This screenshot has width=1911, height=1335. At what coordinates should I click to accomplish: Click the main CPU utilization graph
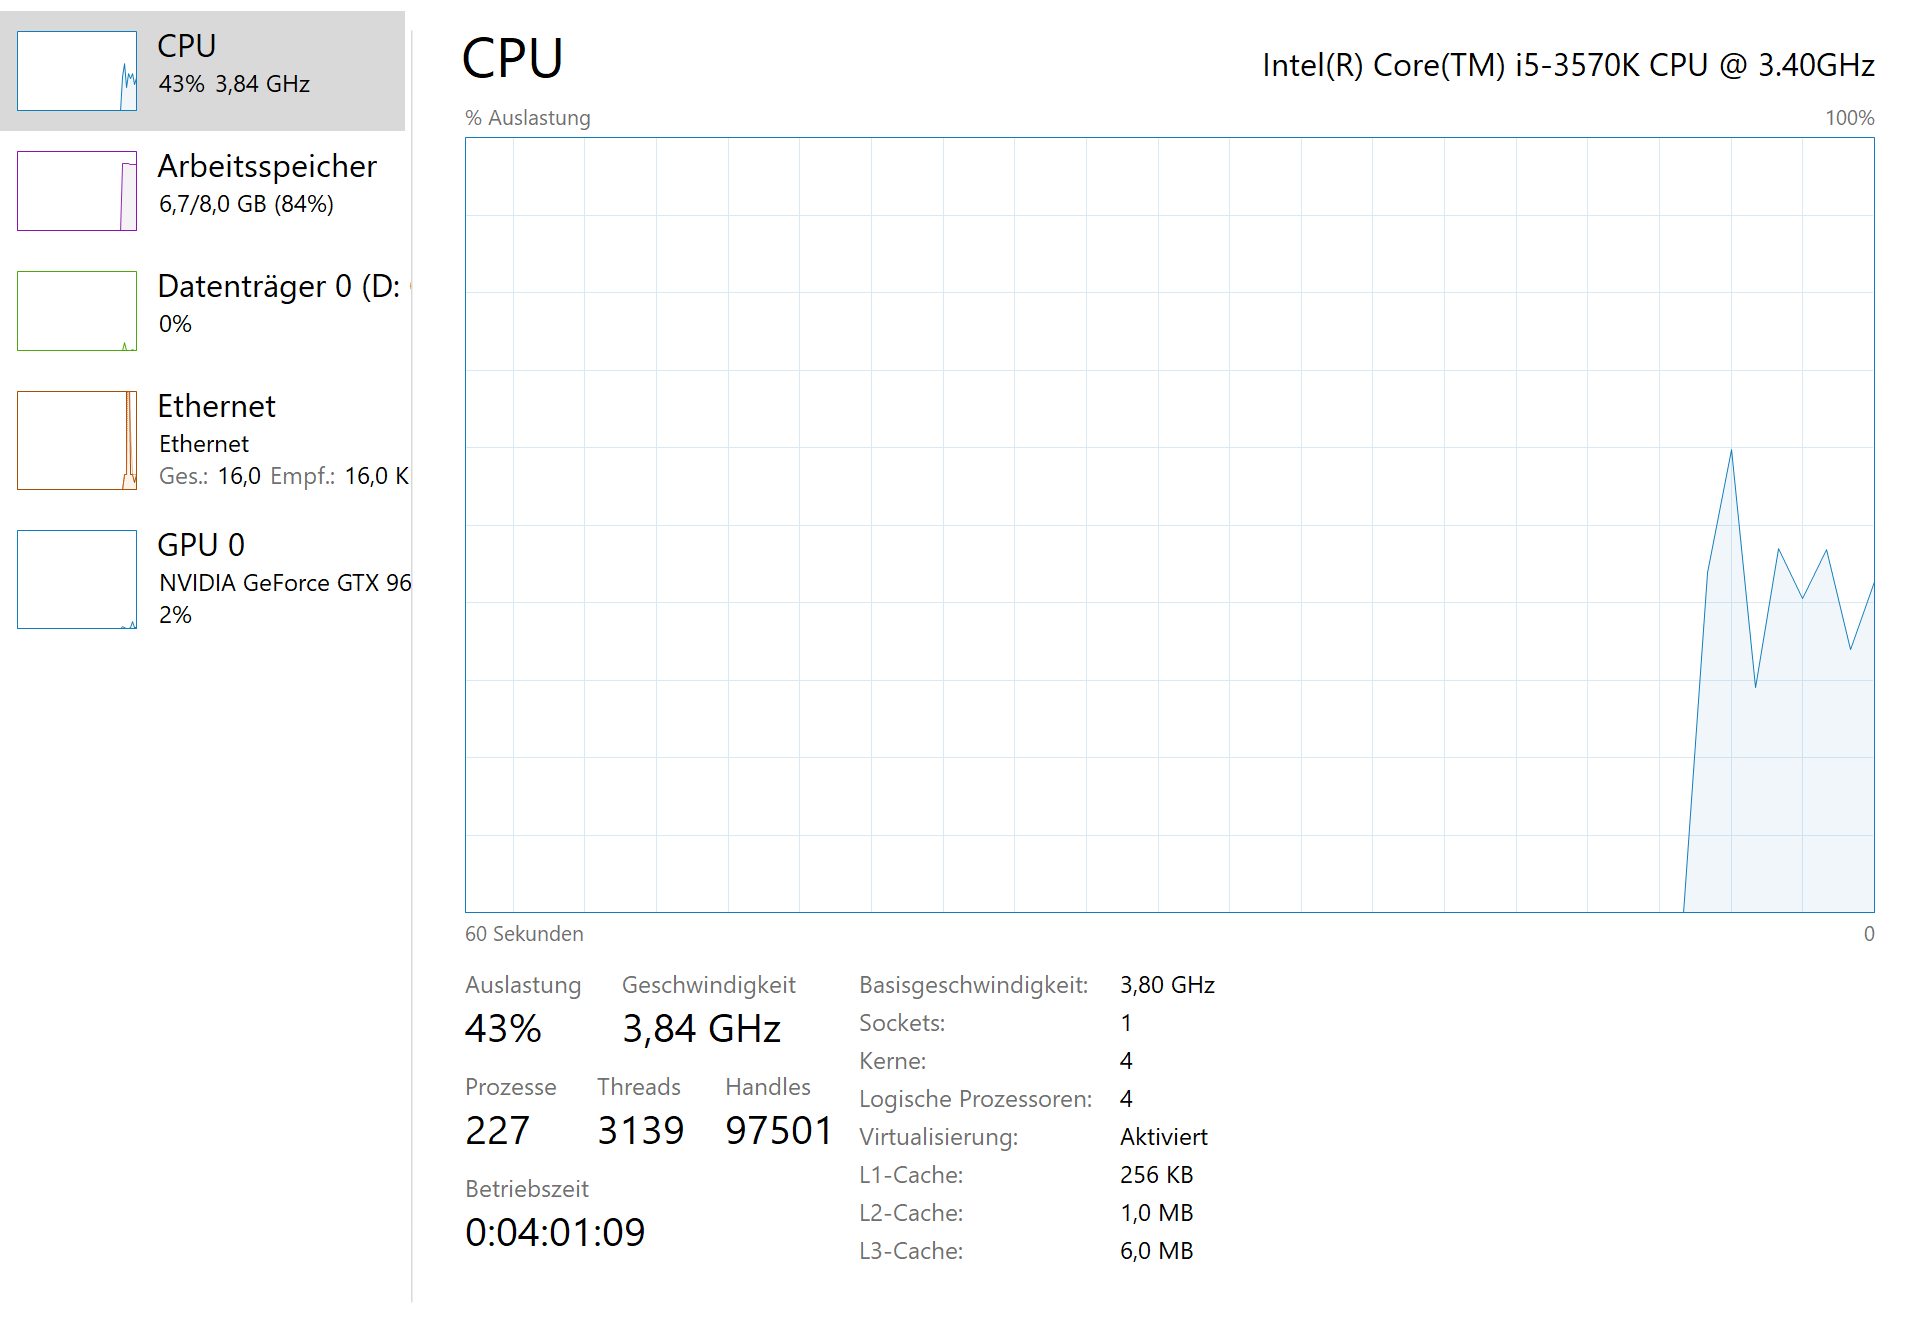coord(1169,525)
